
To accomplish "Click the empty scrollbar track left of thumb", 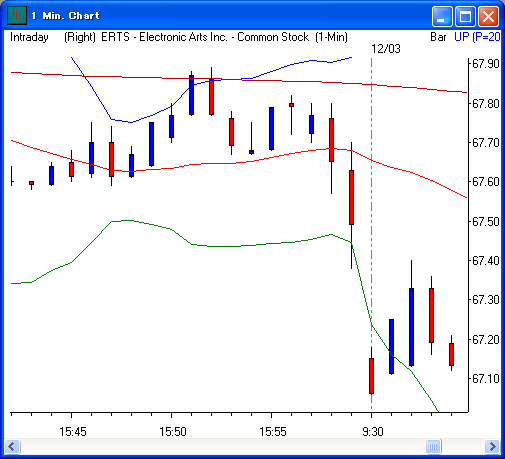I will pyautogui.click(x=223, y=446).
